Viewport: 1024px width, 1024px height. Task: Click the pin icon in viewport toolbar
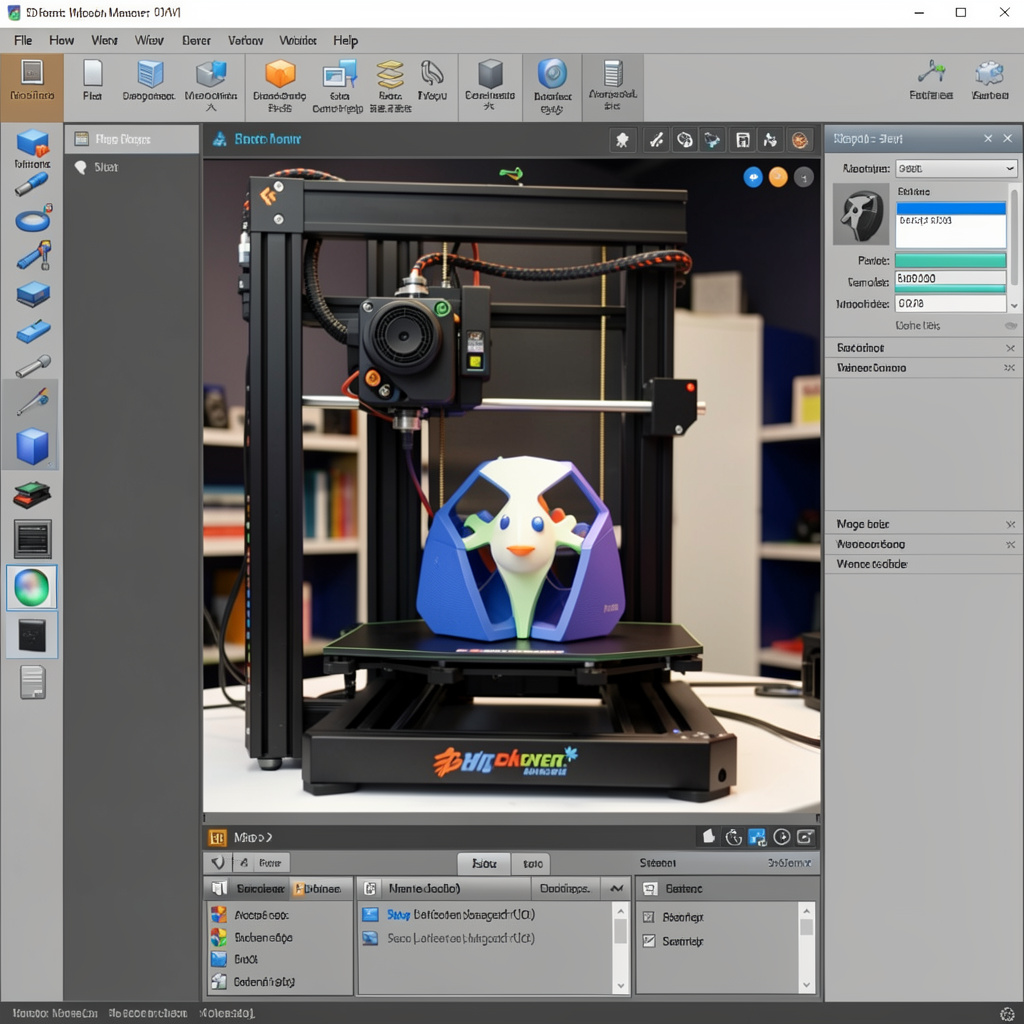pyautogui.click(x=622, y=139)
